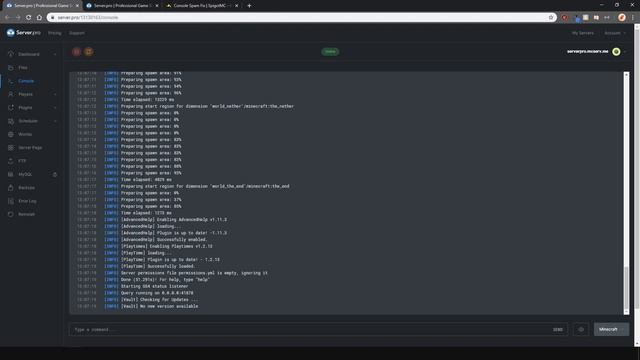Click the 'Starting GS4 status listener' log line
Viewport: 640px width, 360px height.
154,286
